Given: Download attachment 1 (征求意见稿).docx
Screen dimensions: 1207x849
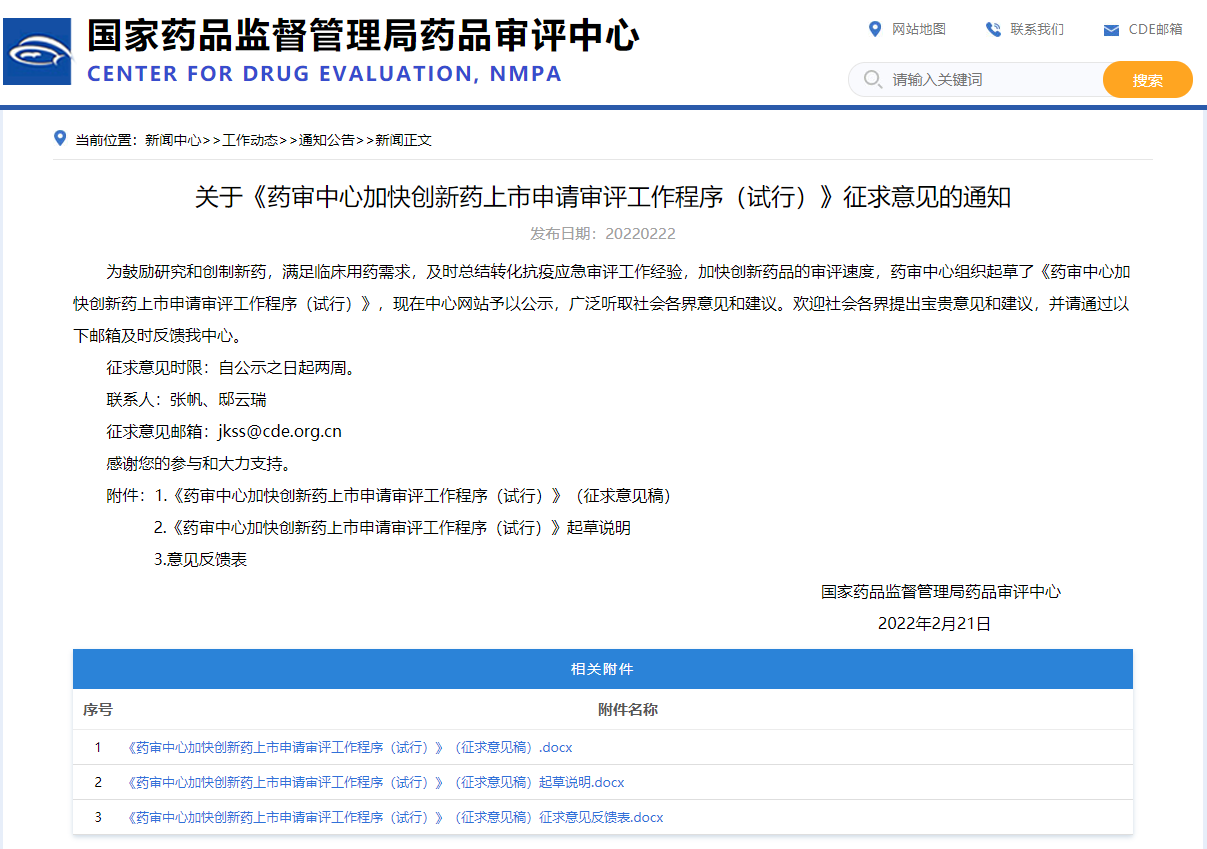Looking at the screenshot, I should pos(350,747).
